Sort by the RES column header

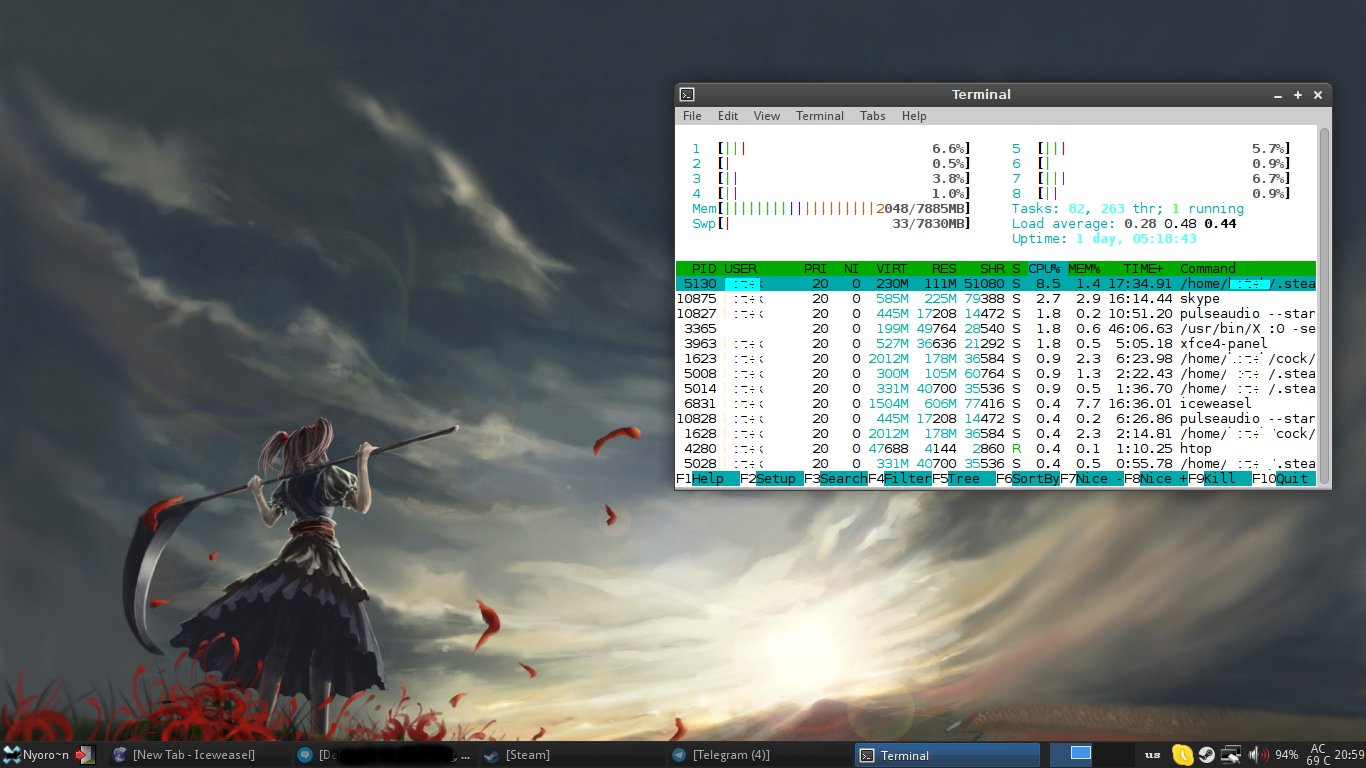pyautogui.click(x=944, y=269)
